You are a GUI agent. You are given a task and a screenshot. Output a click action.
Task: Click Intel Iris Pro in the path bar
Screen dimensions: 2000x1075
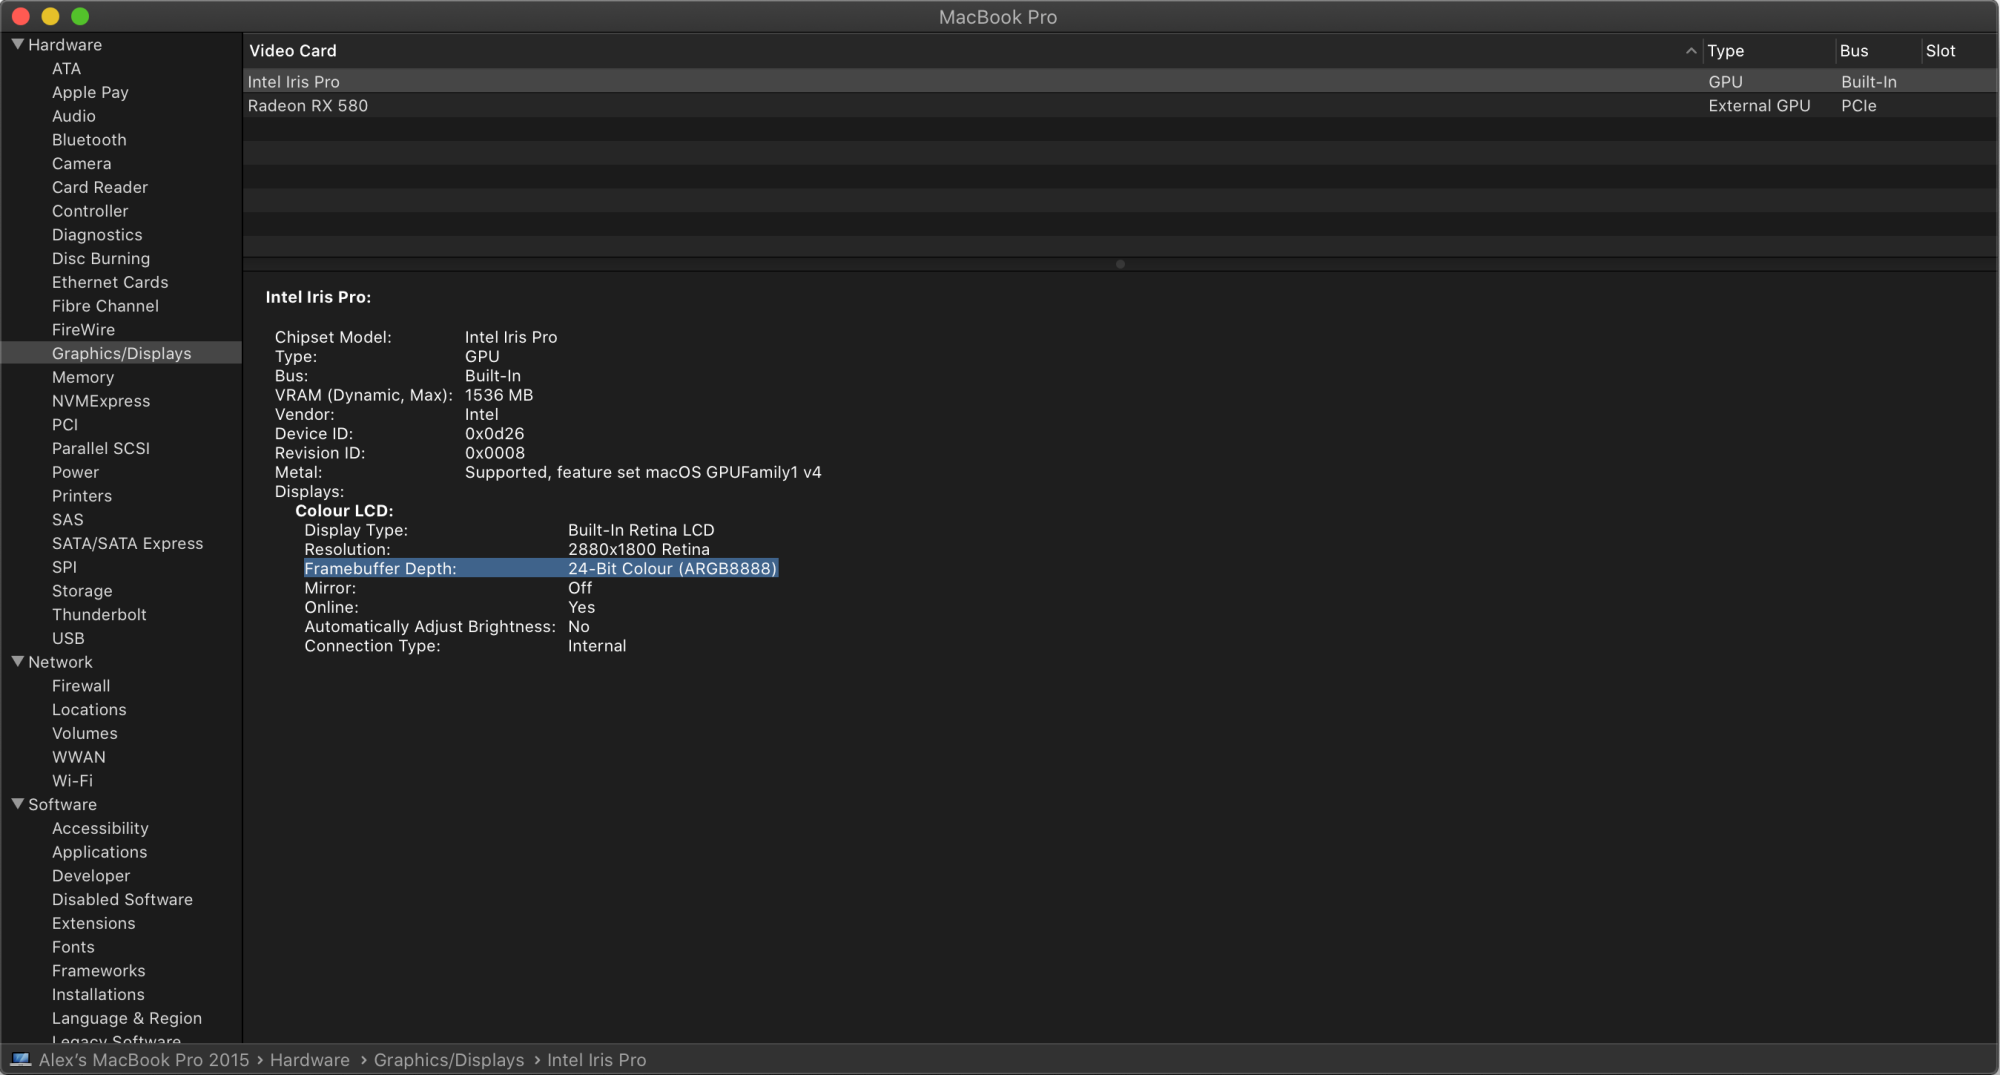(597, 1060)
